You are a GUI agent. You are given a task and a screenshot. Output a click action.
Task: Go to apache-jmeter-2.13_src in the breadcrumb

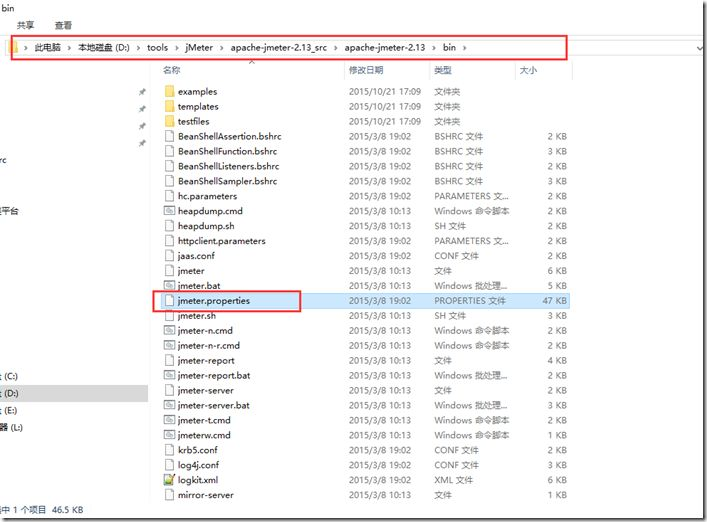279,47
